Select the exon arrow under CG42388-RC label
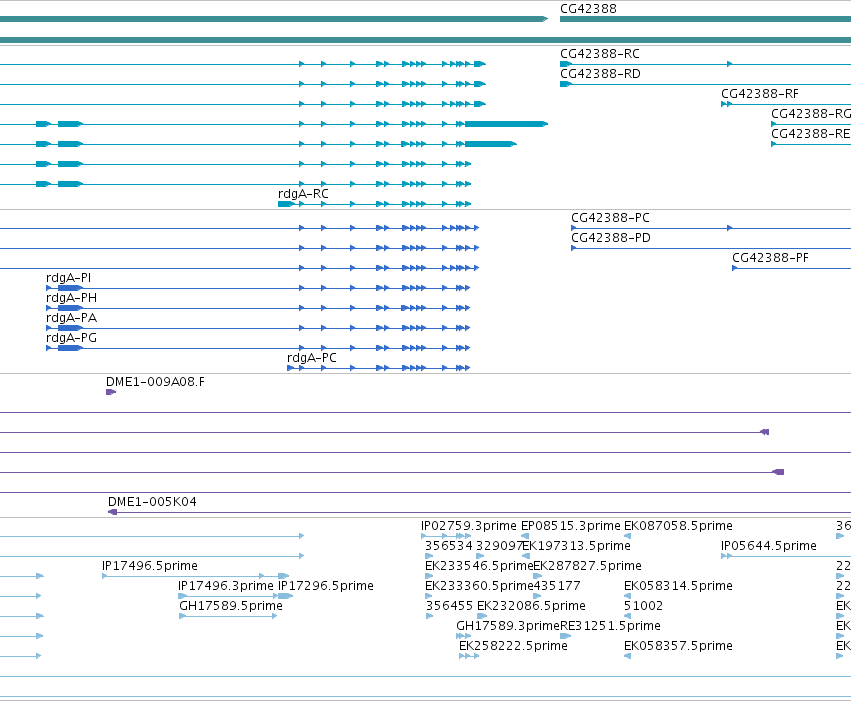This screenshot has width=851, height=701. [566, 64]
